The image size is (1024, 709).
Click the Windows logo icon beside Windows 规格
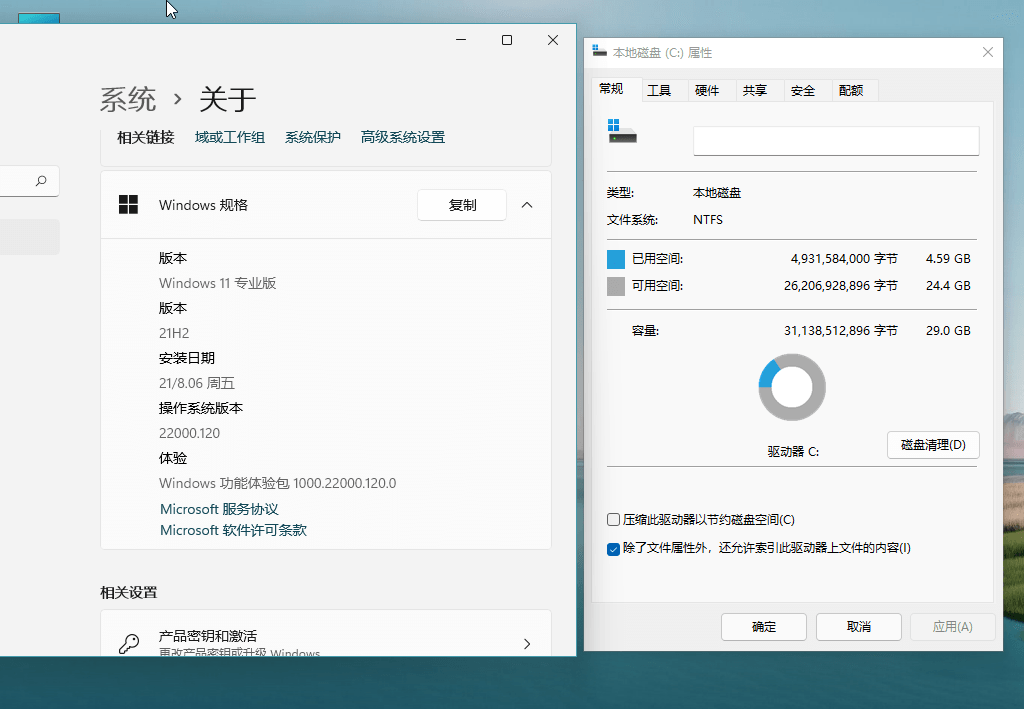coord(128,204)
